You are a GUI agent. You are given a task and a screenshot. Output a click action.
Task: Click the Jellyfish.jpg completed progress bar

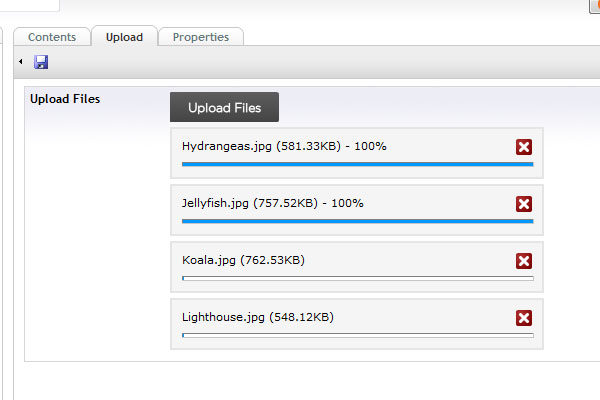click(x=357, y=221)
